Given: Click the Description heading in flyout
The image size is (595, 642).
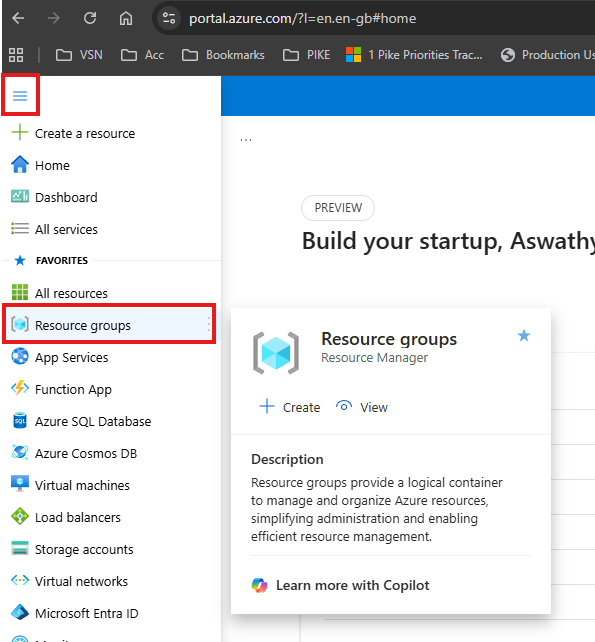Looking at the screenshot, I should (287, 459).
